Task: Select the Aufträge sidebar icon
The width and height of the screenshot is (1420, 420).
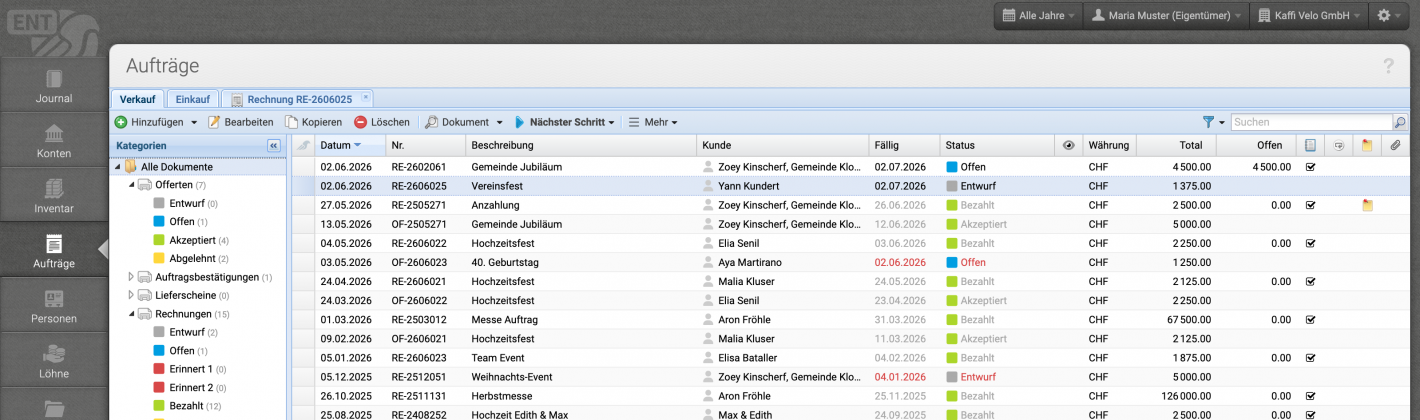Action: pos(53,244)
